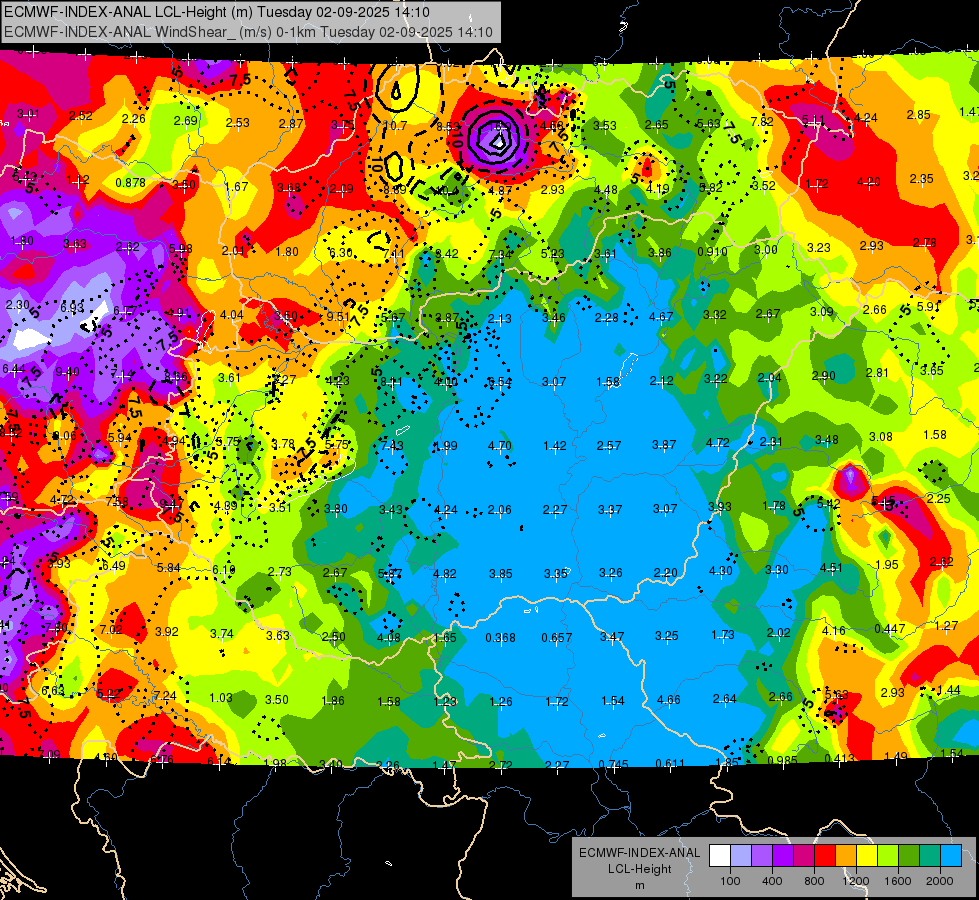Click the legend LCL-Height label
This screenshot has height=900, width=979.
pos(639,869)
